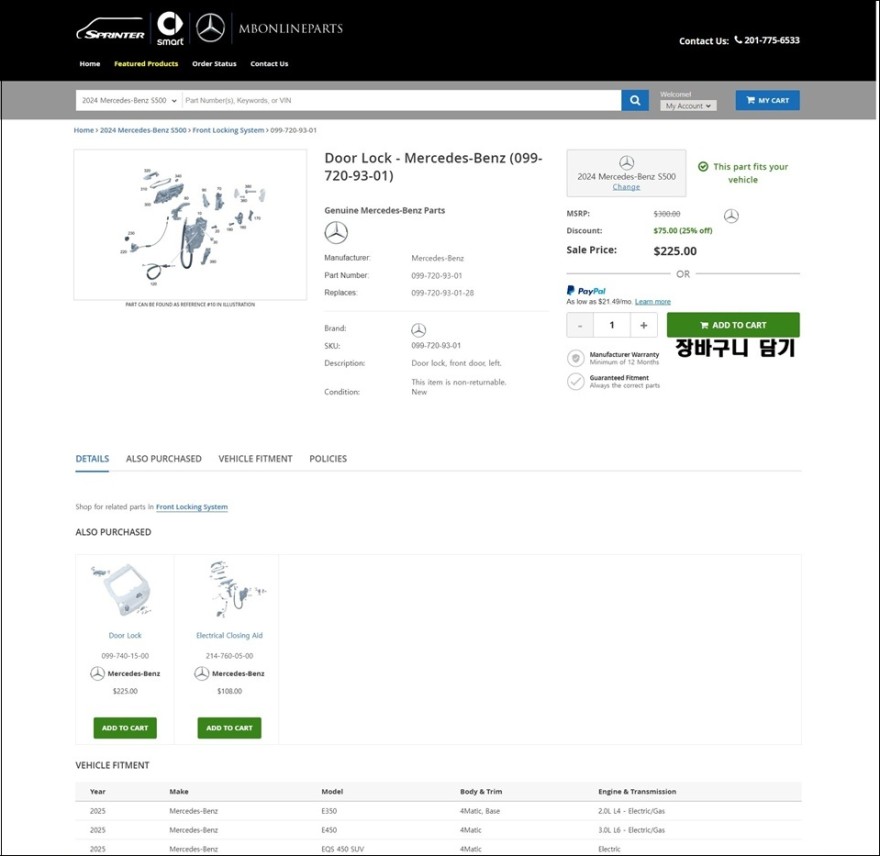Click the Change vehicle link
The image size is (880, 856).
[626, 187]
